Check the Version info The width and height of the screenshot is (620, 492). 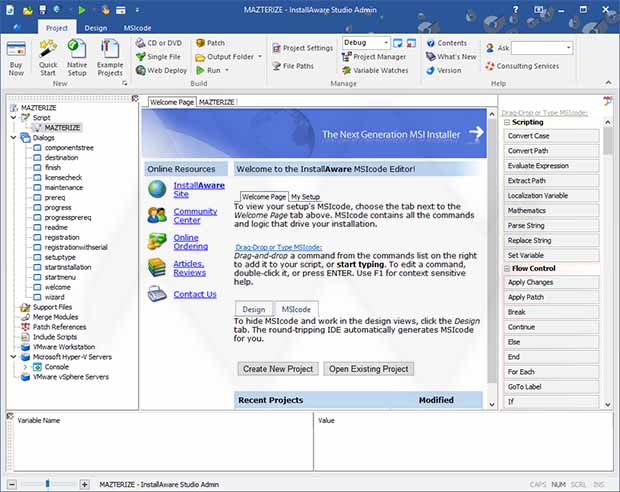coord(444,70)
